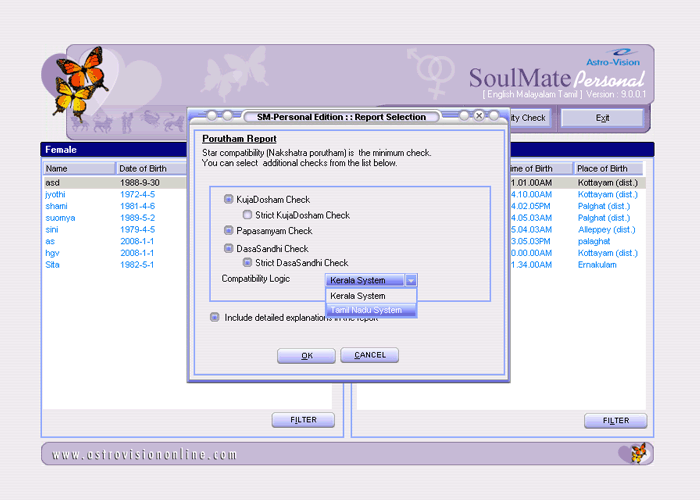Click the www.astrovisiononline.com link
The width and height of the screenshot is (700, 500).
click(144, 454)
